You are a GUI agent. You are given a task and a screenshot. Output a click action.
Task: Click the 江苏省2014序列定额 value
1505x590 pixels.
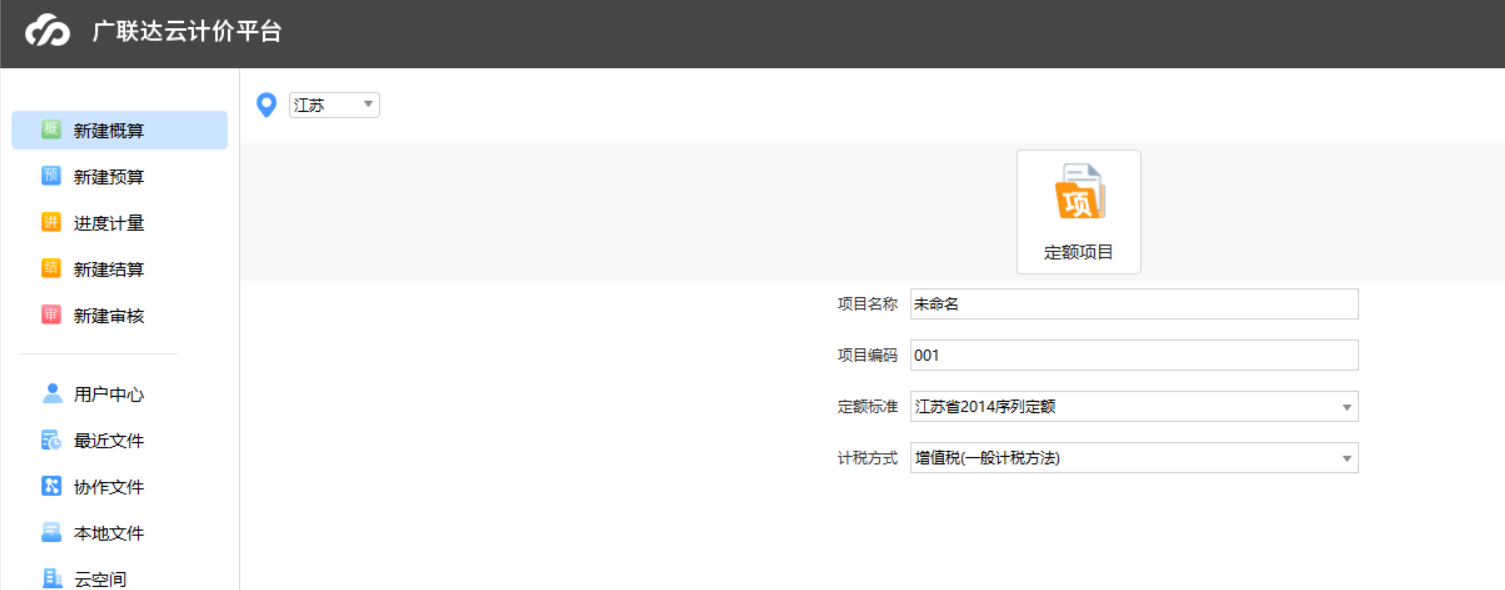tap(985, 406)
